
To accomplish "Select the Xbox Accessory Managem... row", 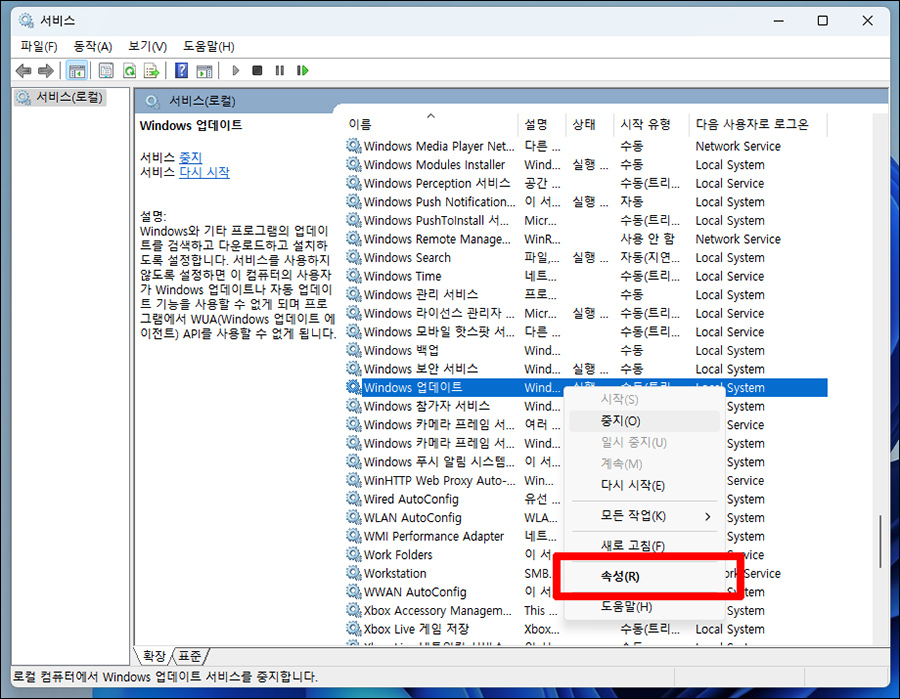I will [454, 611].
